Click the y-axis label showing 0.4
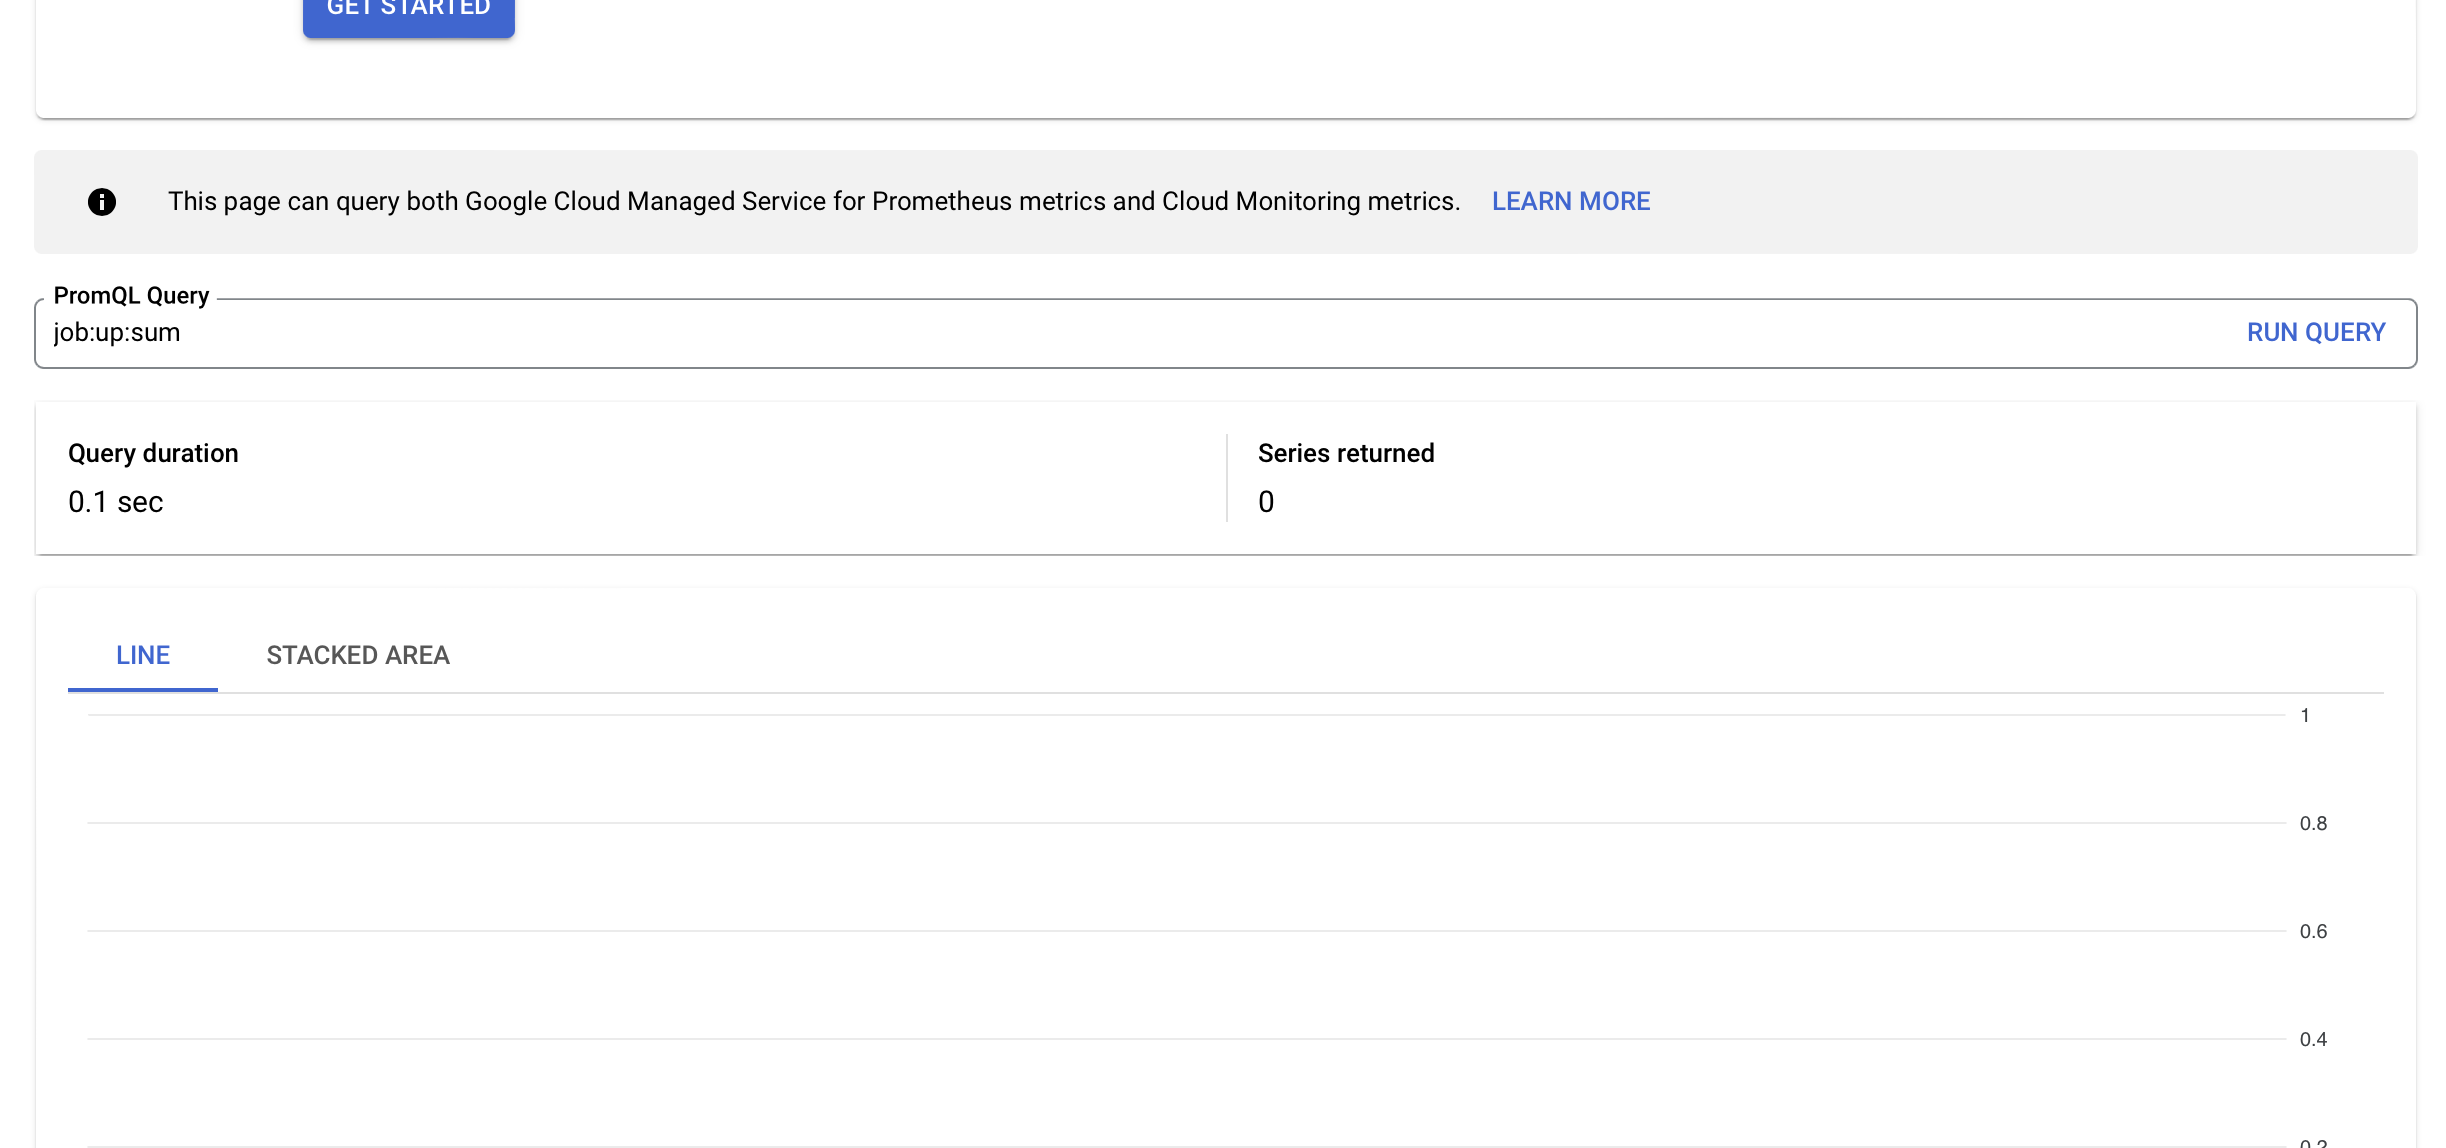 click(x=2313, y=1039)
